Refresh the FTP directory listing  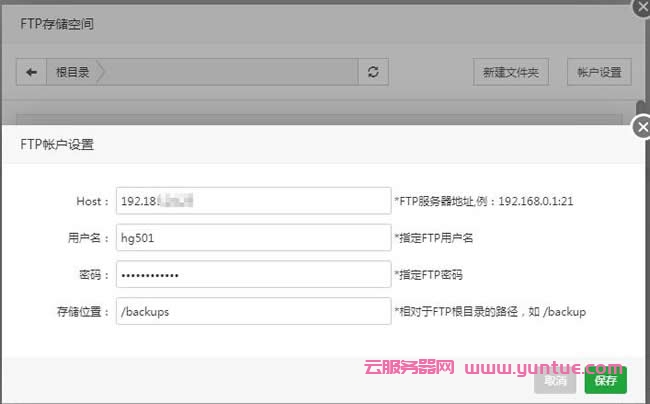(373, 72)
